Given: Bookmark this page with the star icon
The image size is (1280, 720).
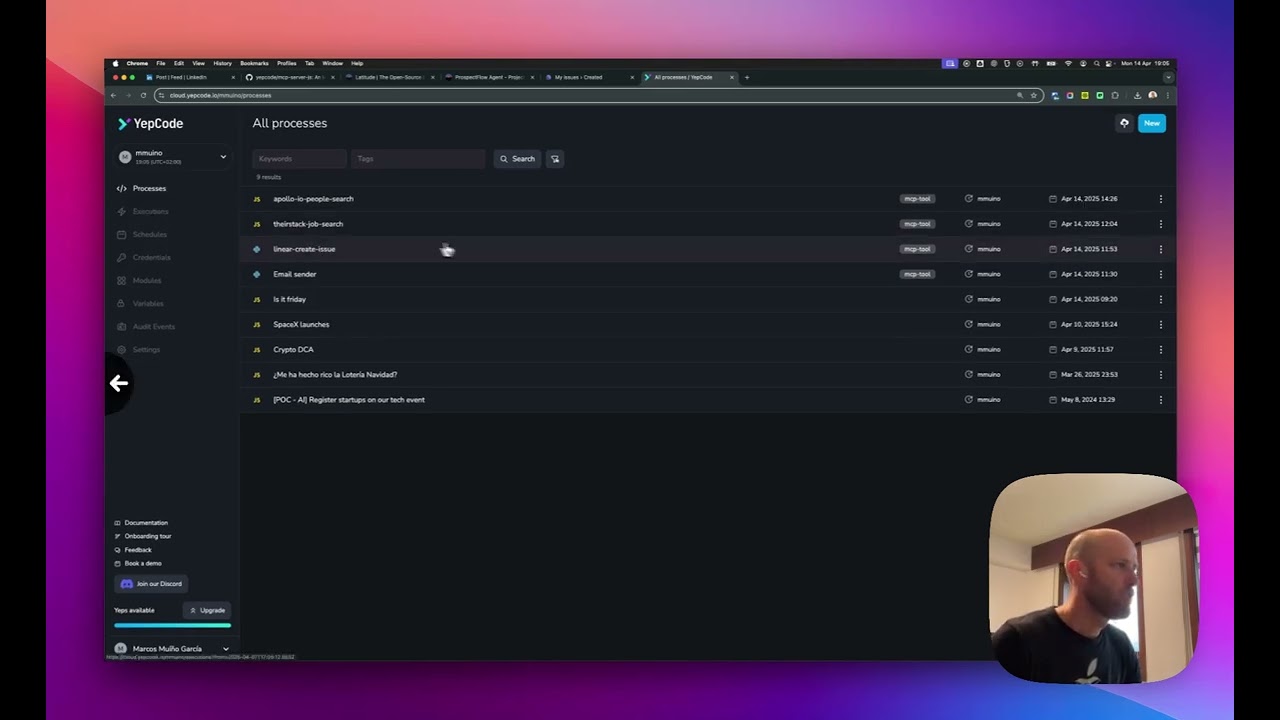Looking at the screenshot, I should [1034, 95].
